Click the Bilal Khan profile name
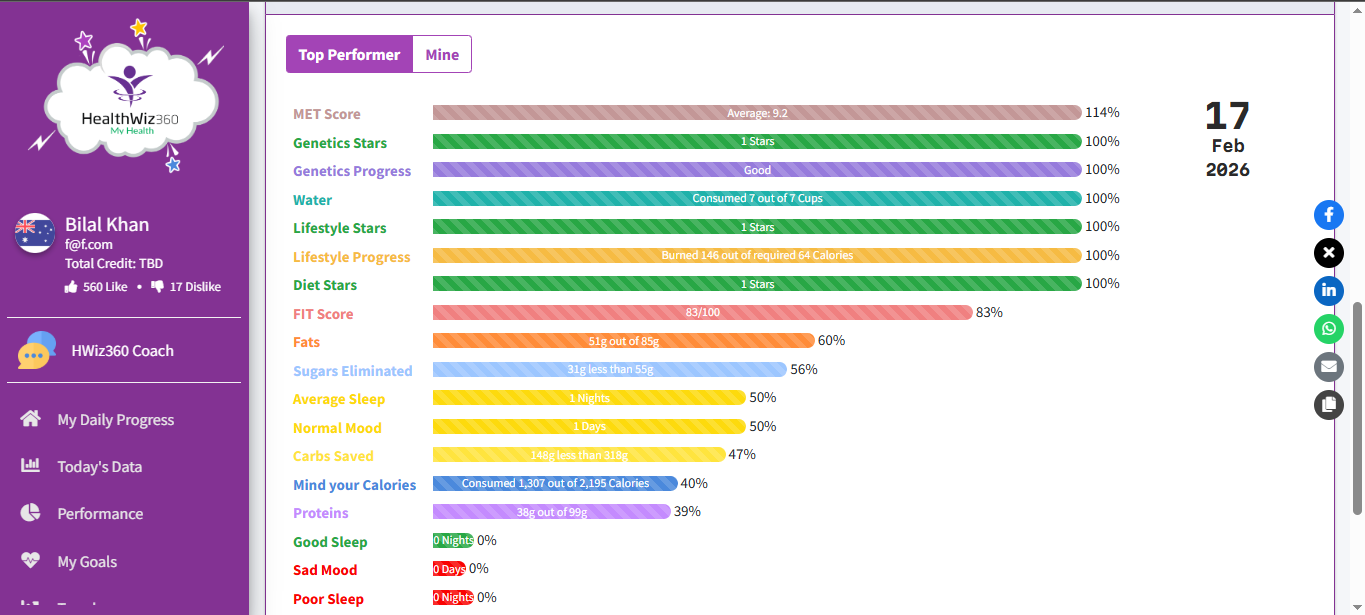1365x615 pixels. [x=107, y=224]
